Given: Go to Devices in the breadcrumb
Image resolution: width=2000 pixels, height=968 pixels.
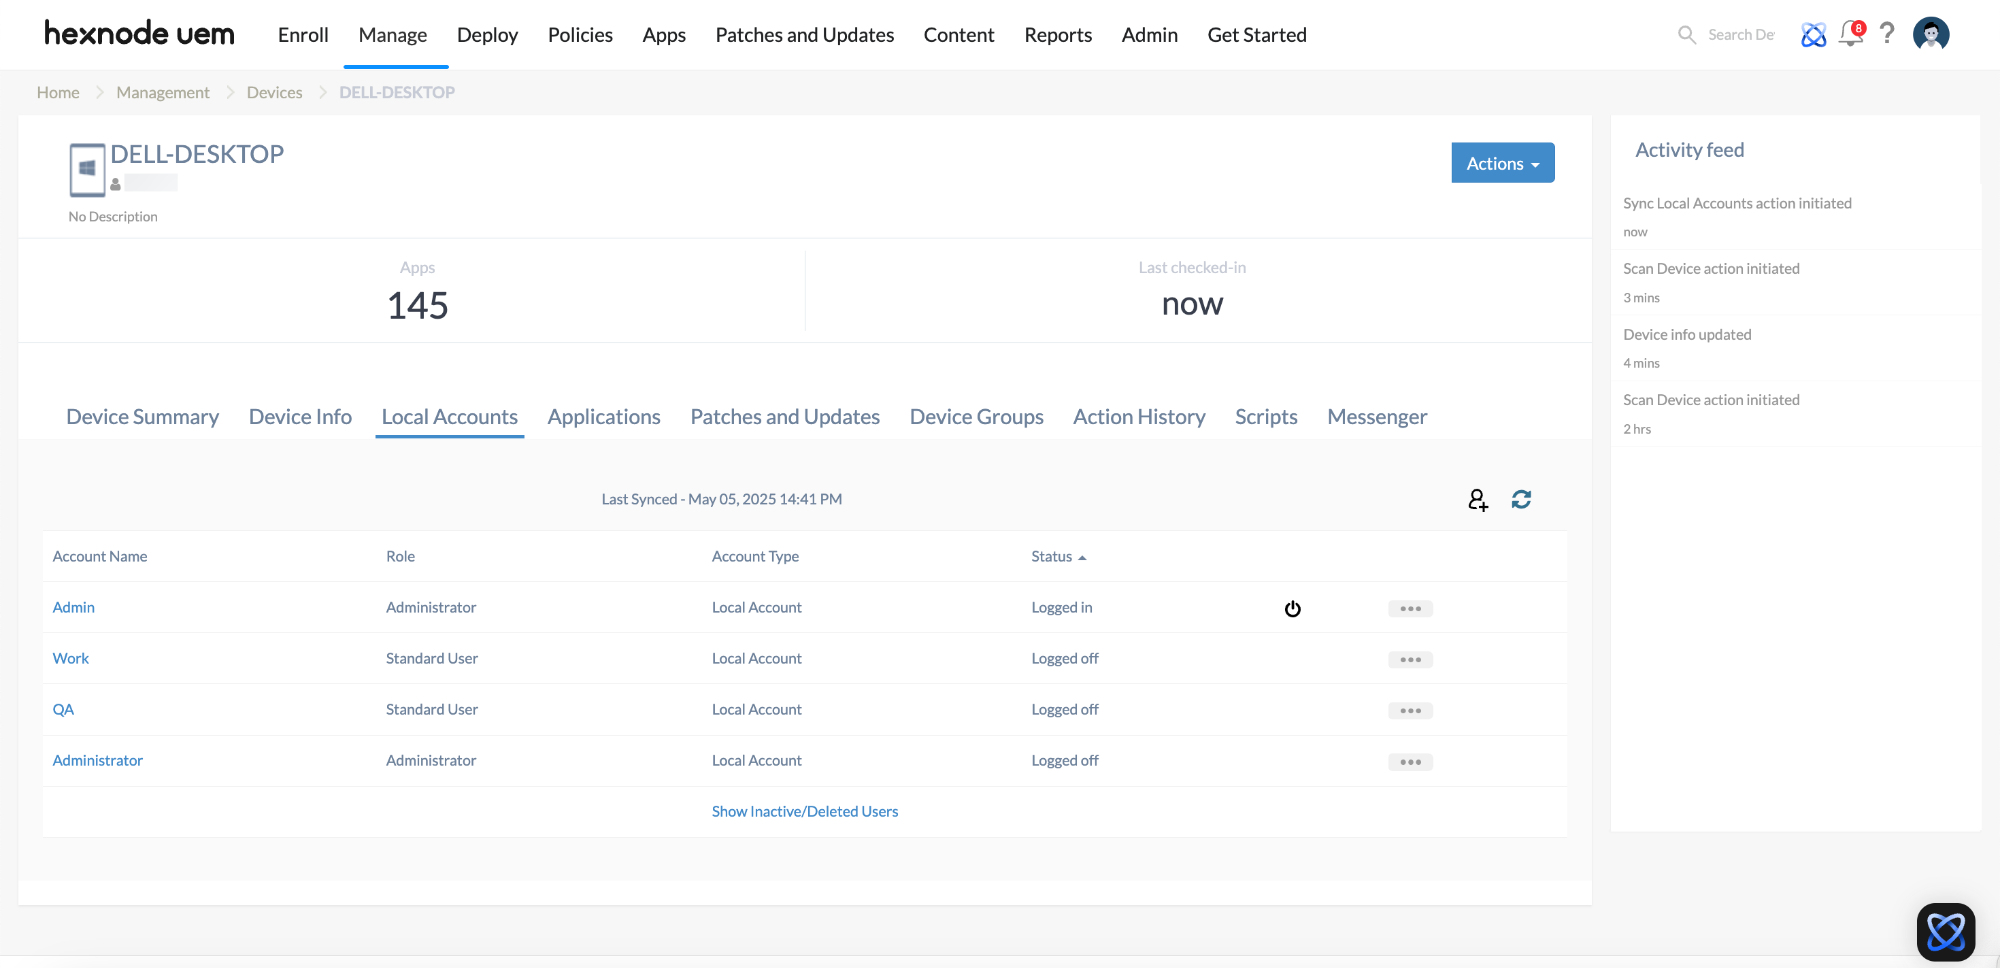Looking at the screenshot, I should [274, 93].
